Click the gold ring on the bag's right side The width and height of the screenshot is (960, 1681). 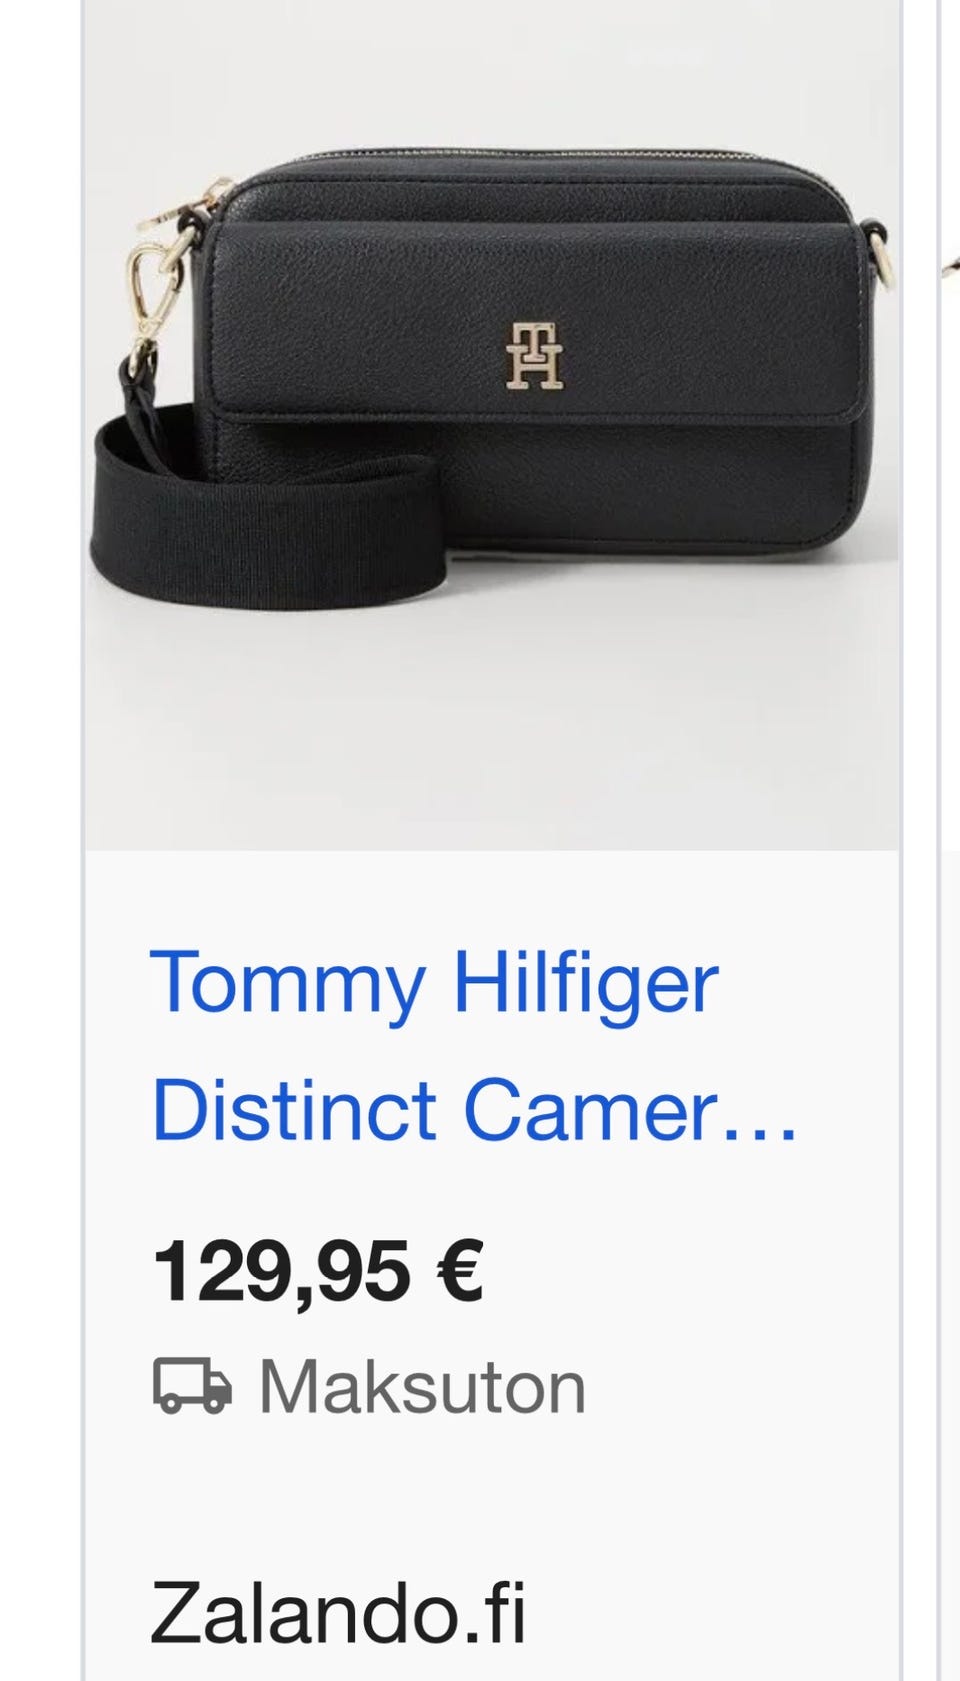(x=880, y=258)
